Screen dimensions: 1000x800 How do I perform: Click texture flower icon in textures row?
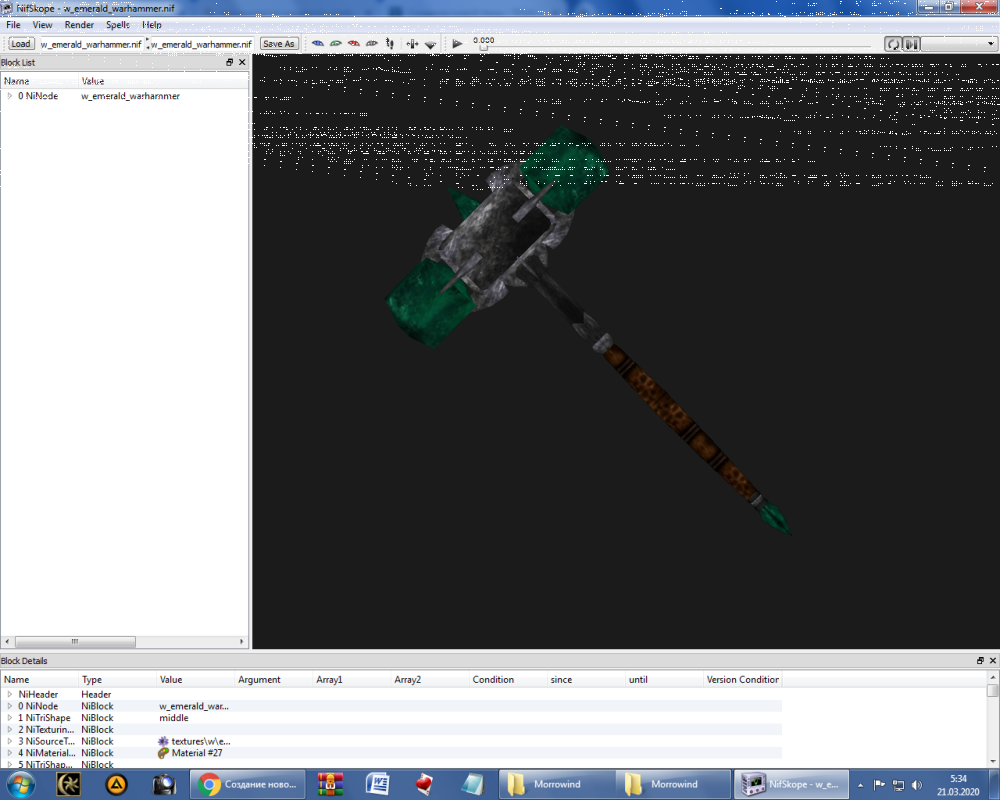pyautogui.click(x=163, y=741)
